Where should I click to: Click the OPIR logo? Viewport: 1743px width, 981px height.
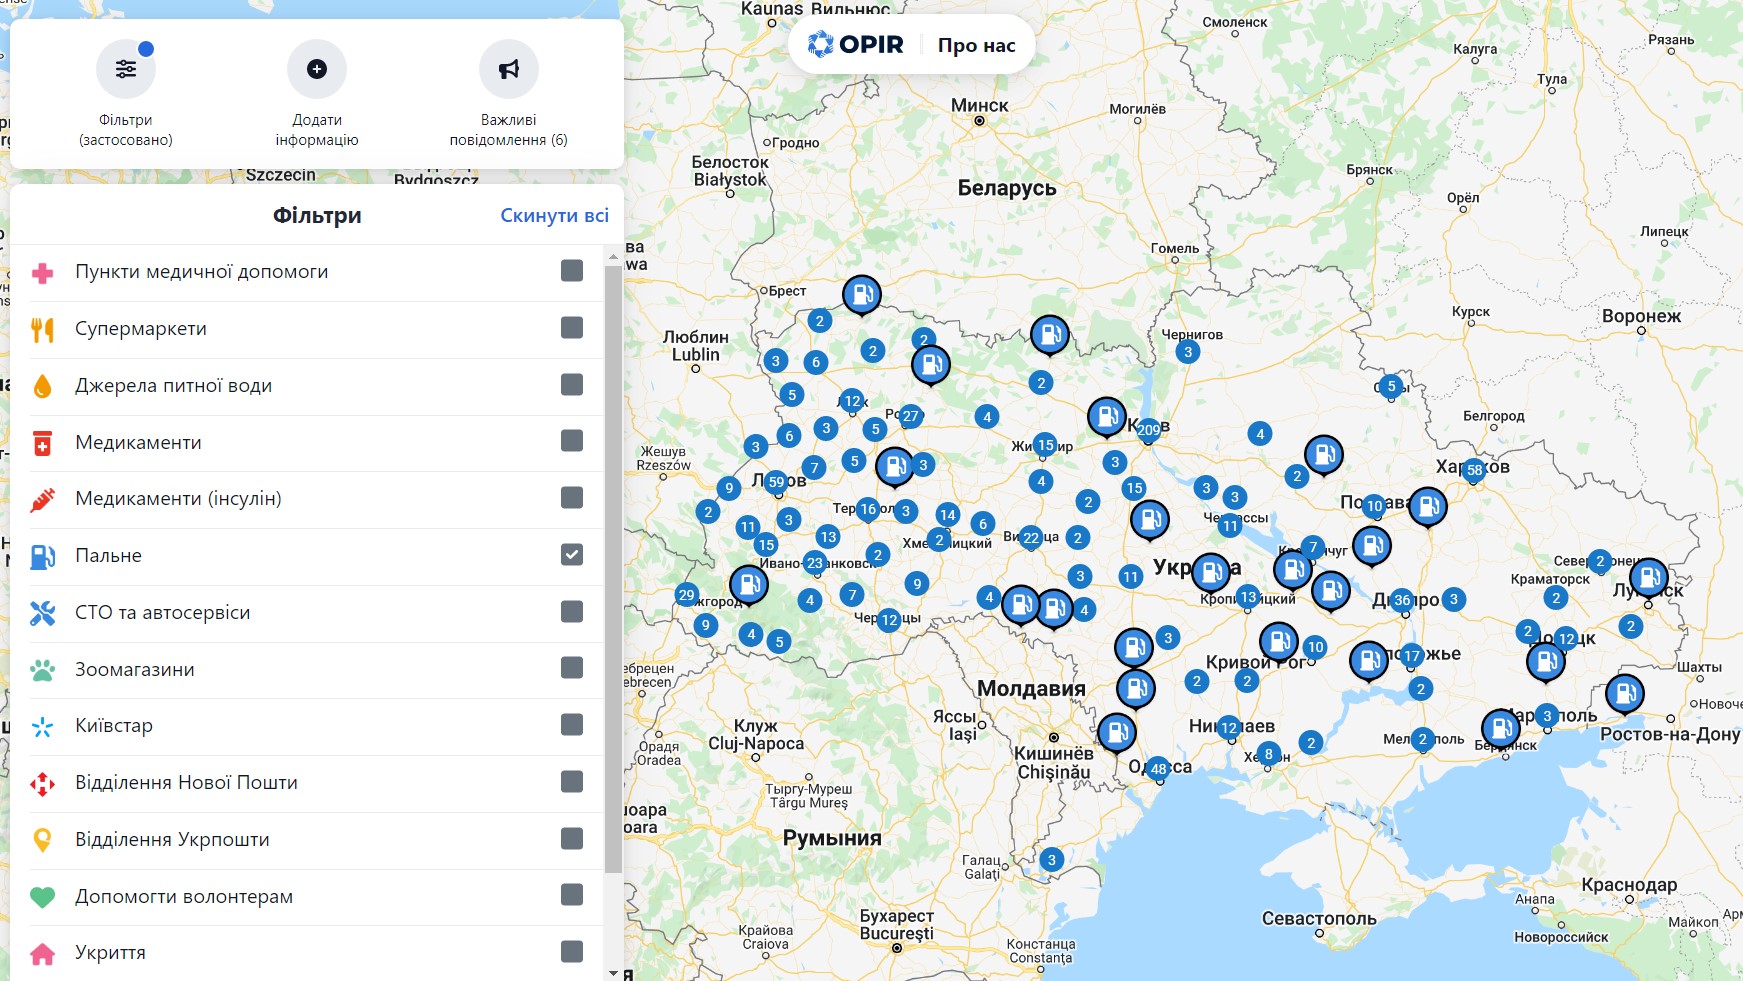click(x=856, y=45)
